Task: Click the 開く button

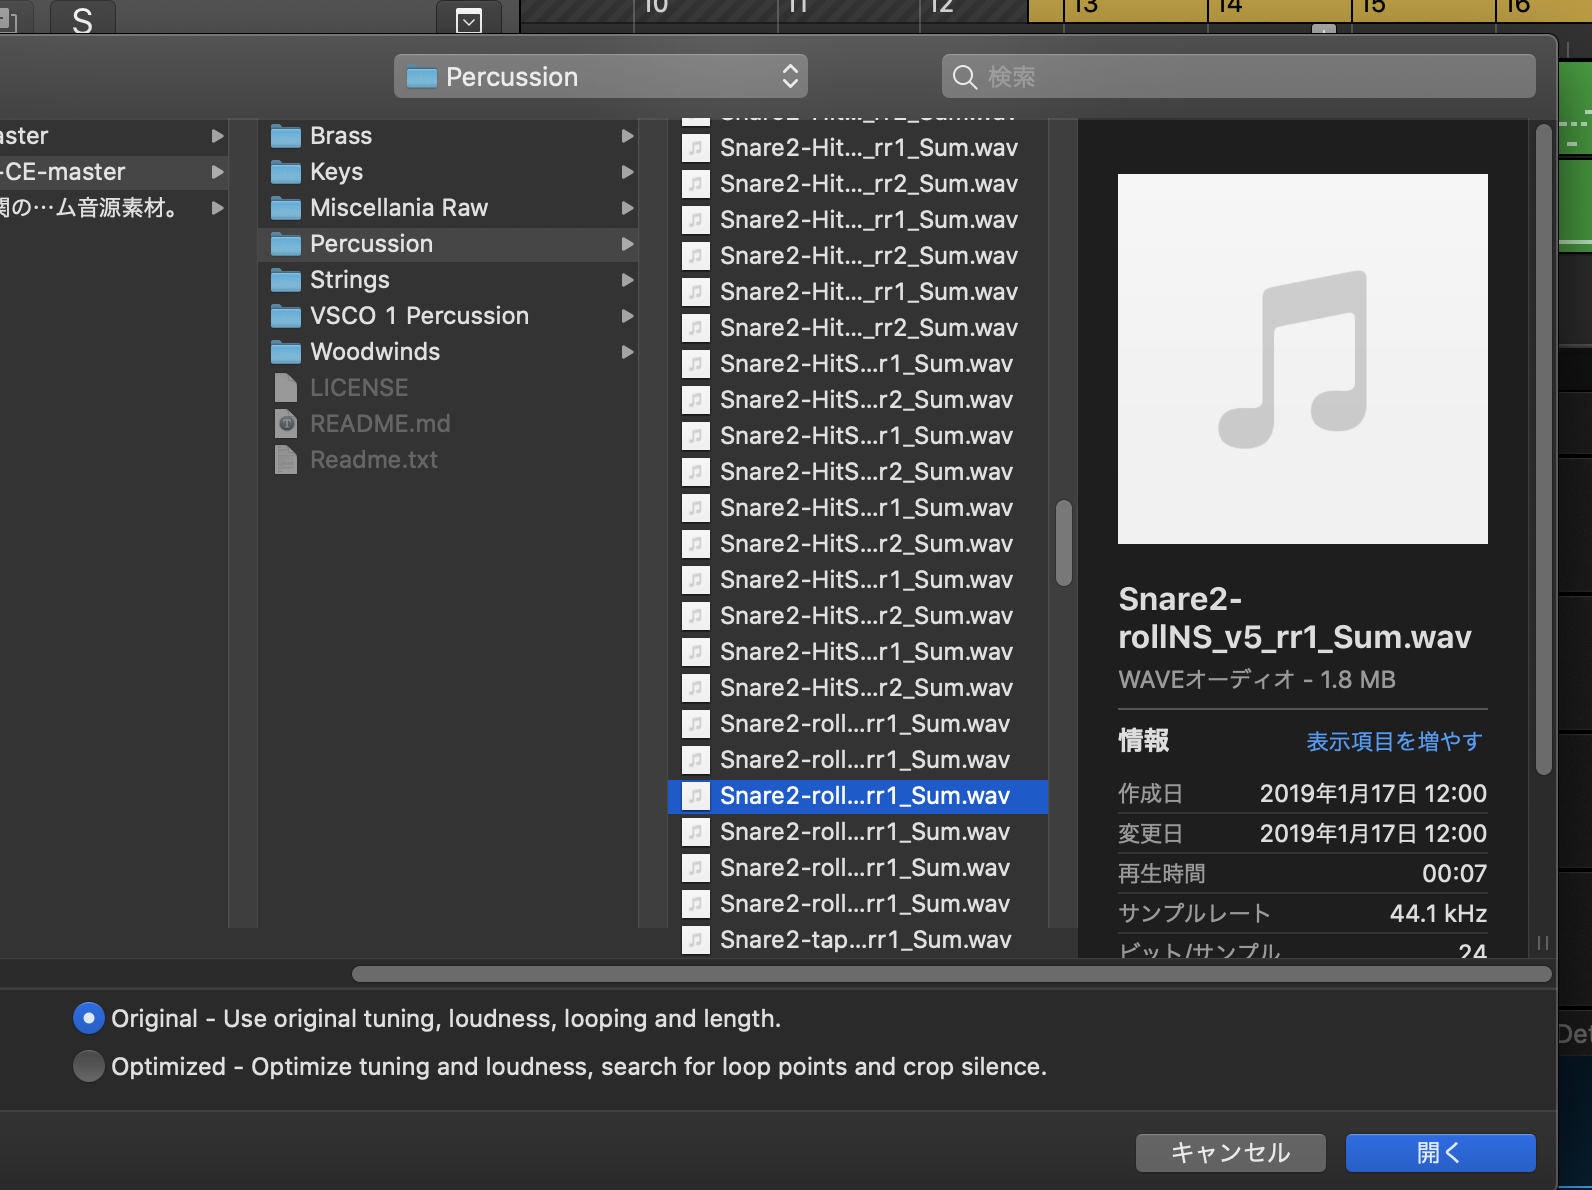Action: pyautogui.click(x=1441, y=1153)
